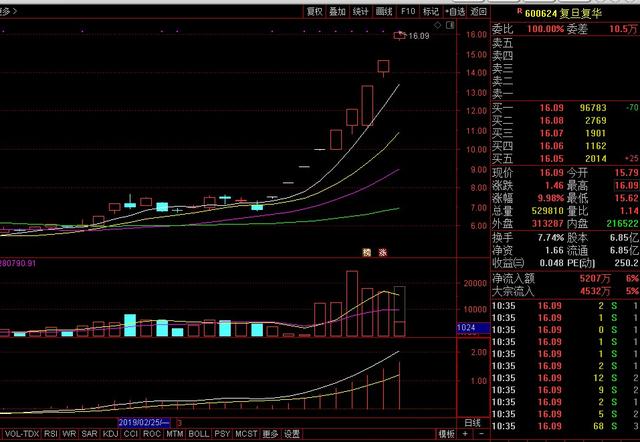Click the 标记 mark button
This screenshot has width=640, height=442.
click(x=431, y=12)
